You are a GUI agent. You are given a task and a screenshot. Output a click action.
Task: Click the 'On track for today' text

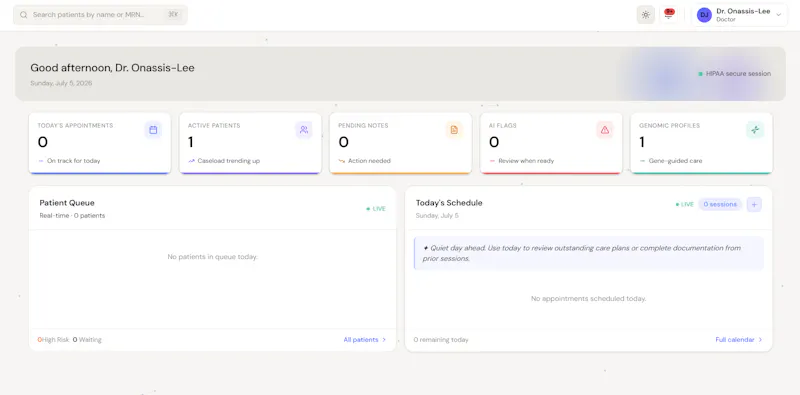coord(73,161)
